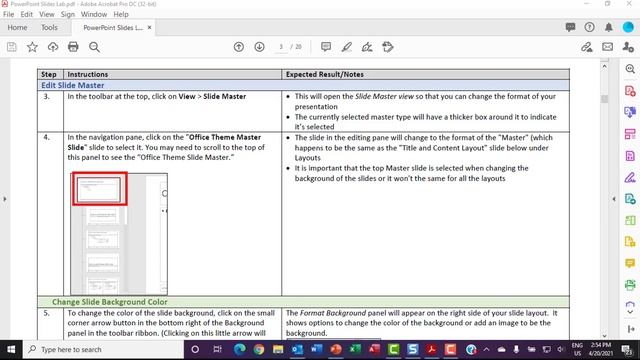Viewport: 640px width, 360px height.
Task: Click the Save file icon in the toolbar
Action: (12, 47)
